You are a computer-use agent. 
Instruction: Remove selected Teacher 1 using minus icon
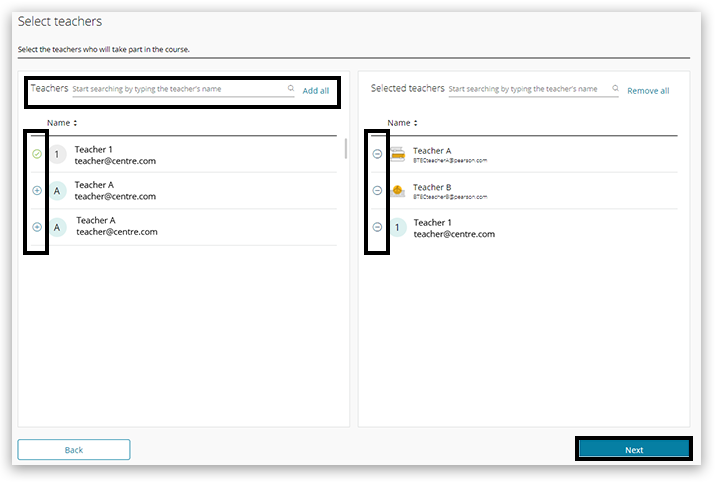pyautogui.click(x=377, y=227)
